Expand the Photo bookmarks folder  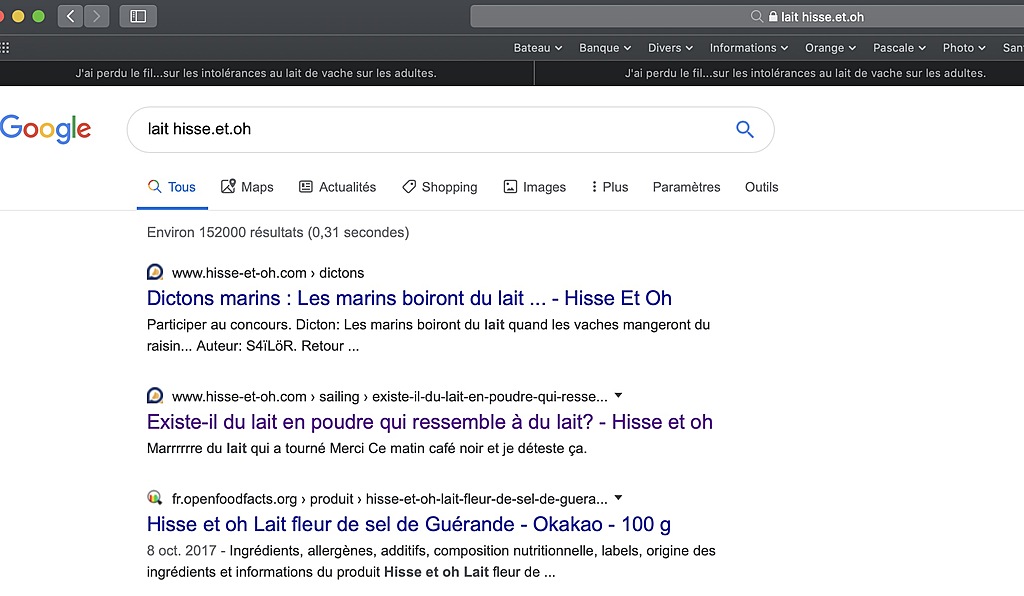click(964, 48)
